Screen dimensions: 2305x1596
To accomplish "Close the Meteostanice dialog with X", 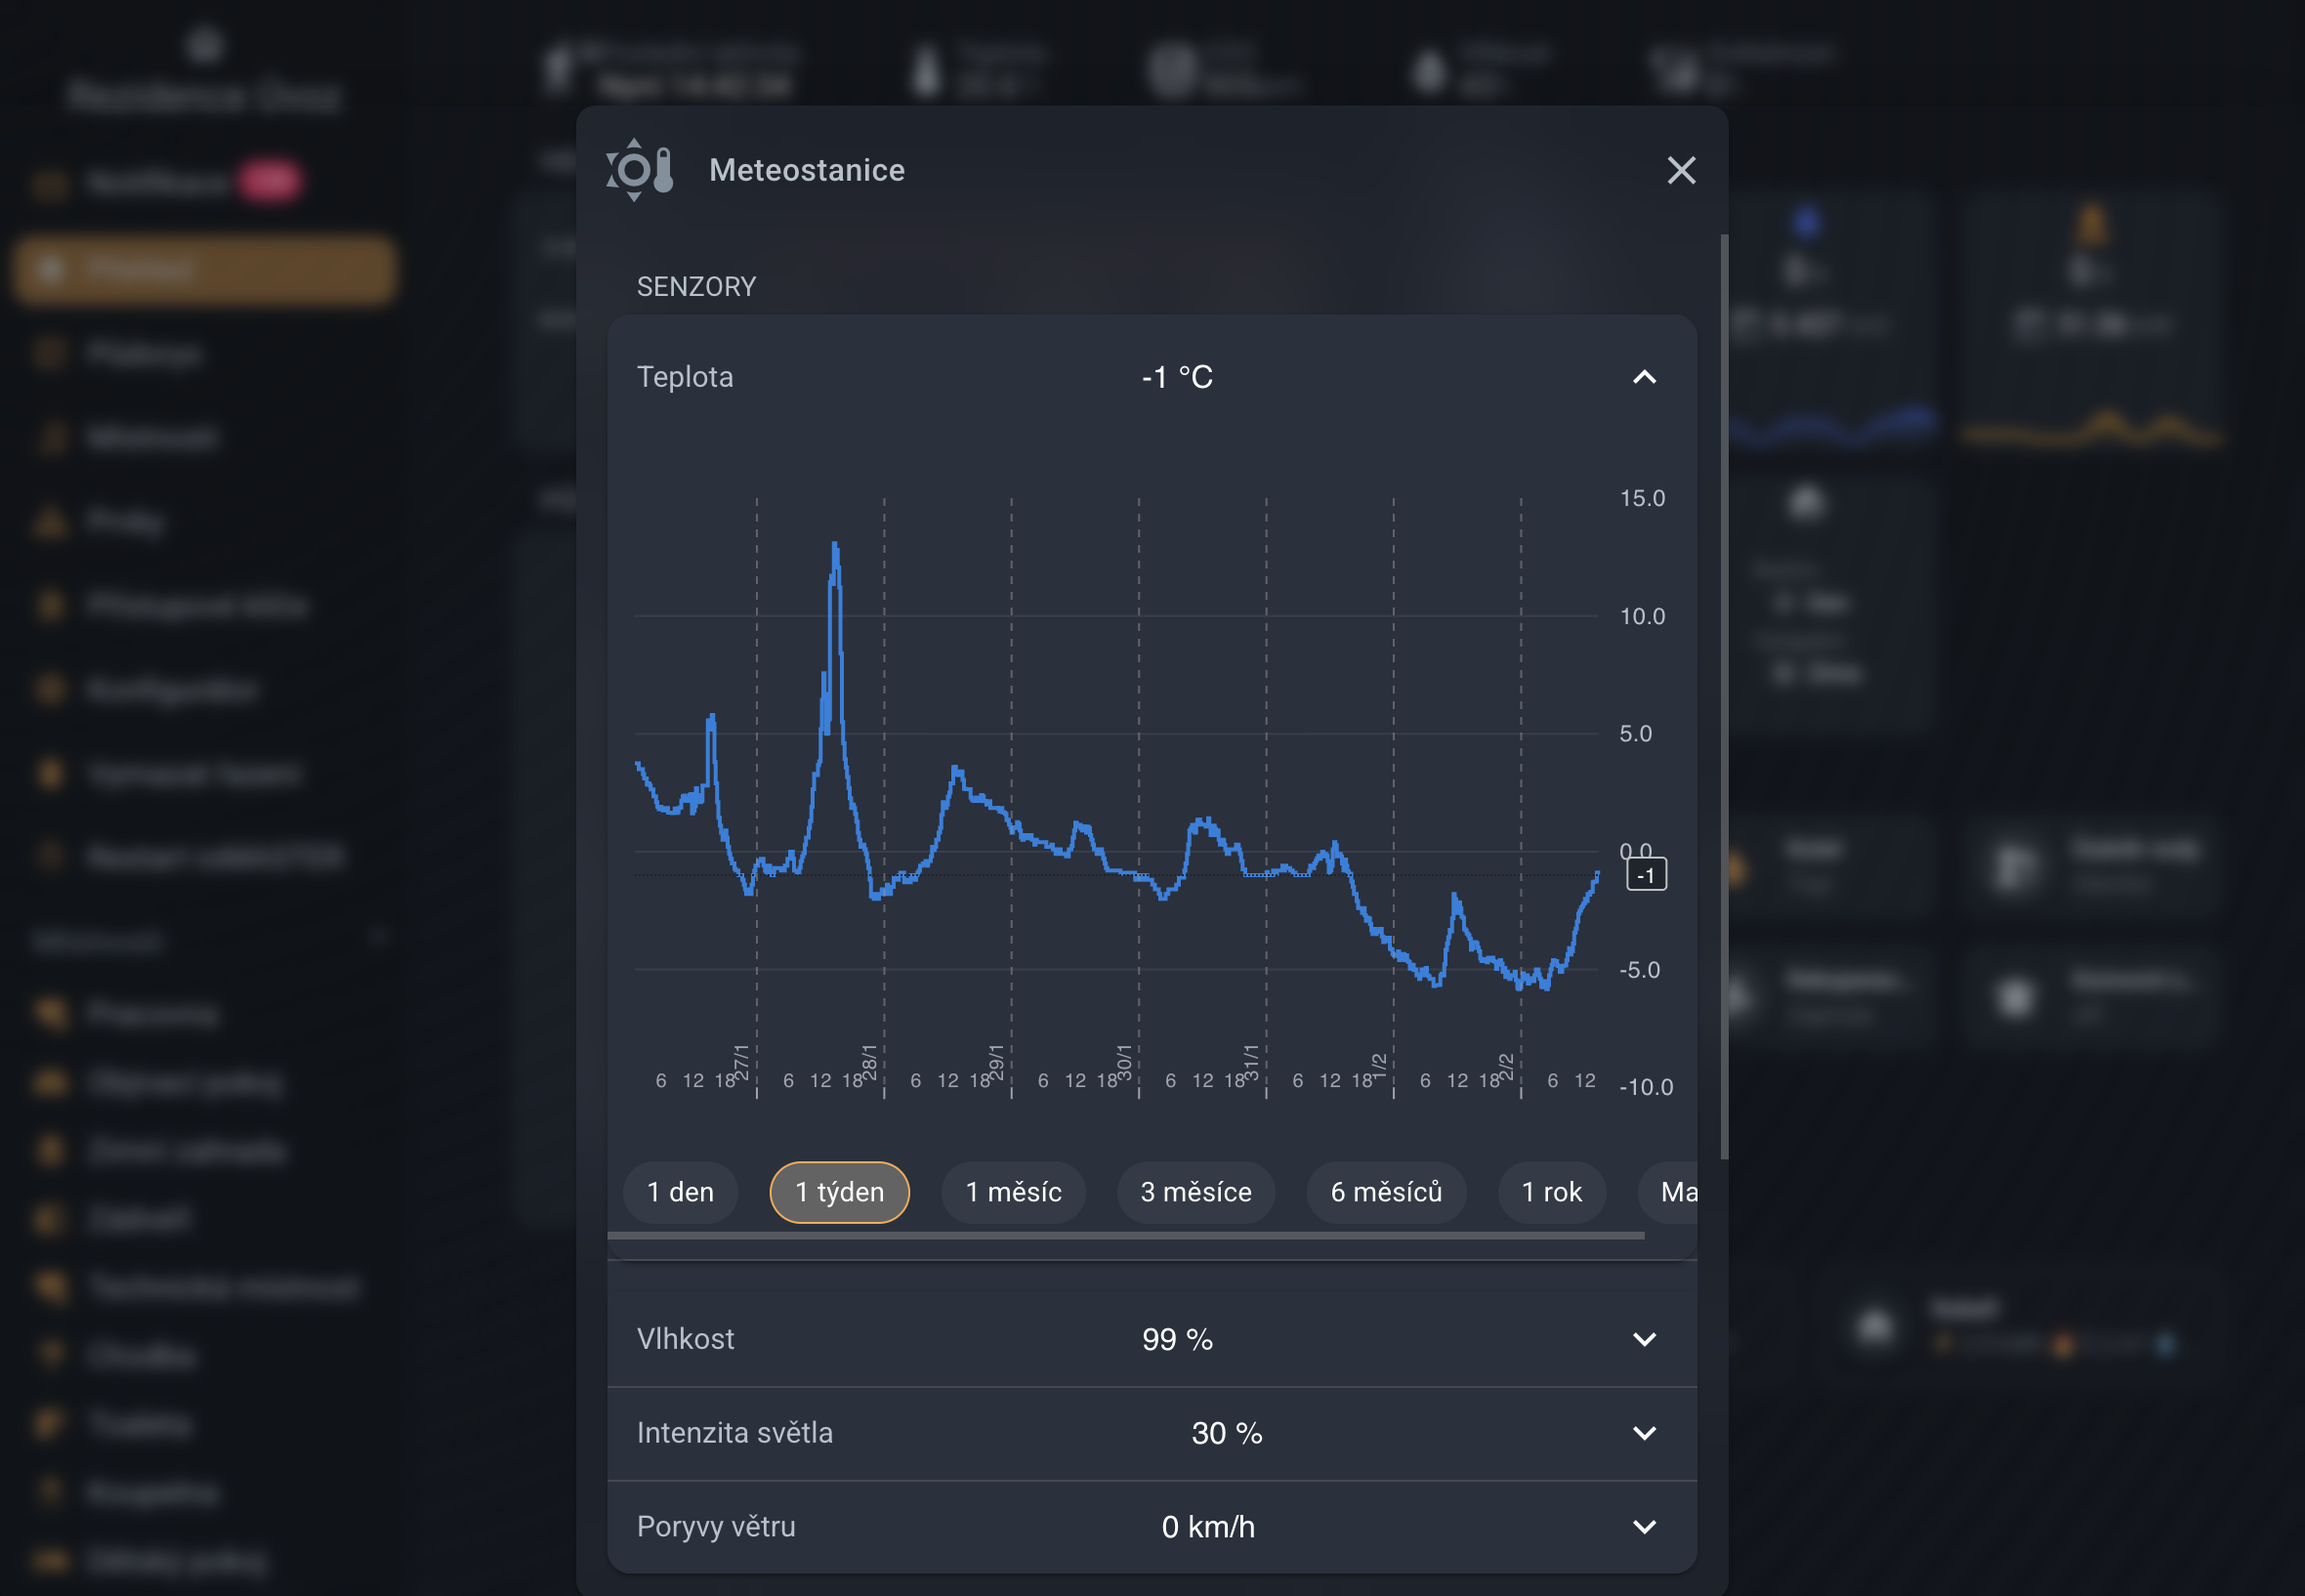I will 1681,170.
